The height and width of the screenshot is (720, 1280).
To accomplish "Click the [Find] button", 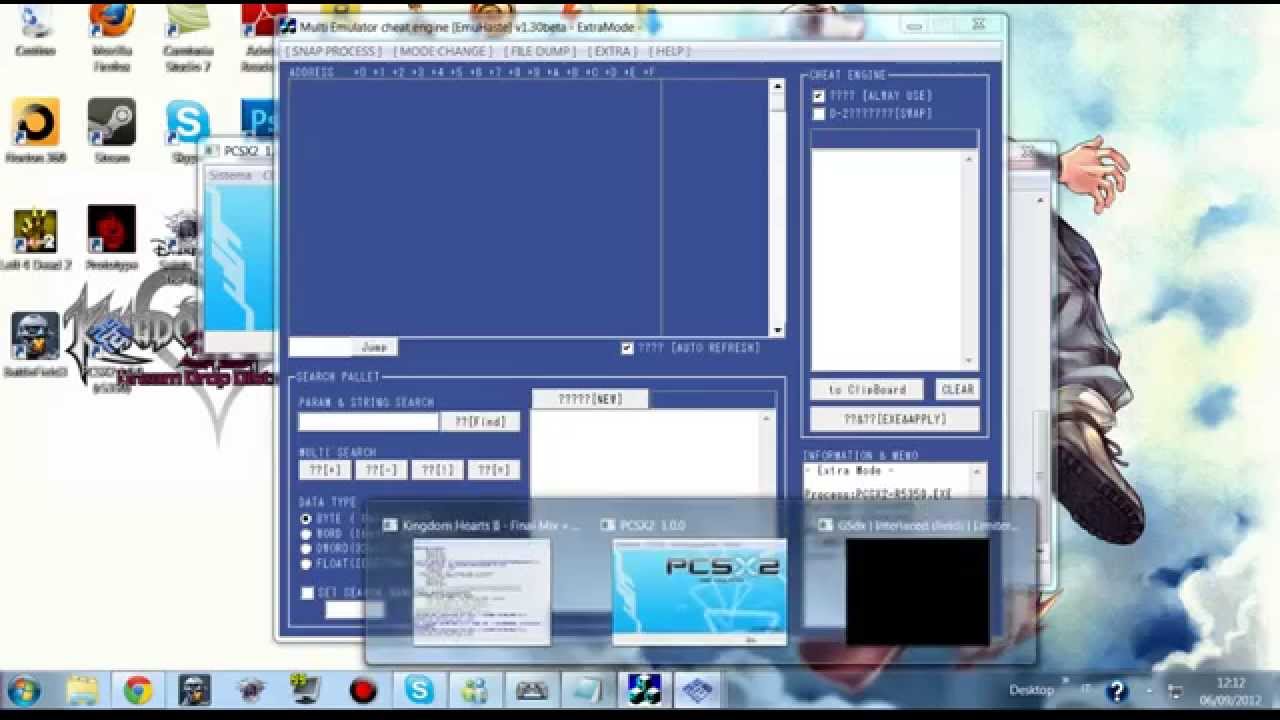I will pyautogui.click(x=480, y=422).
